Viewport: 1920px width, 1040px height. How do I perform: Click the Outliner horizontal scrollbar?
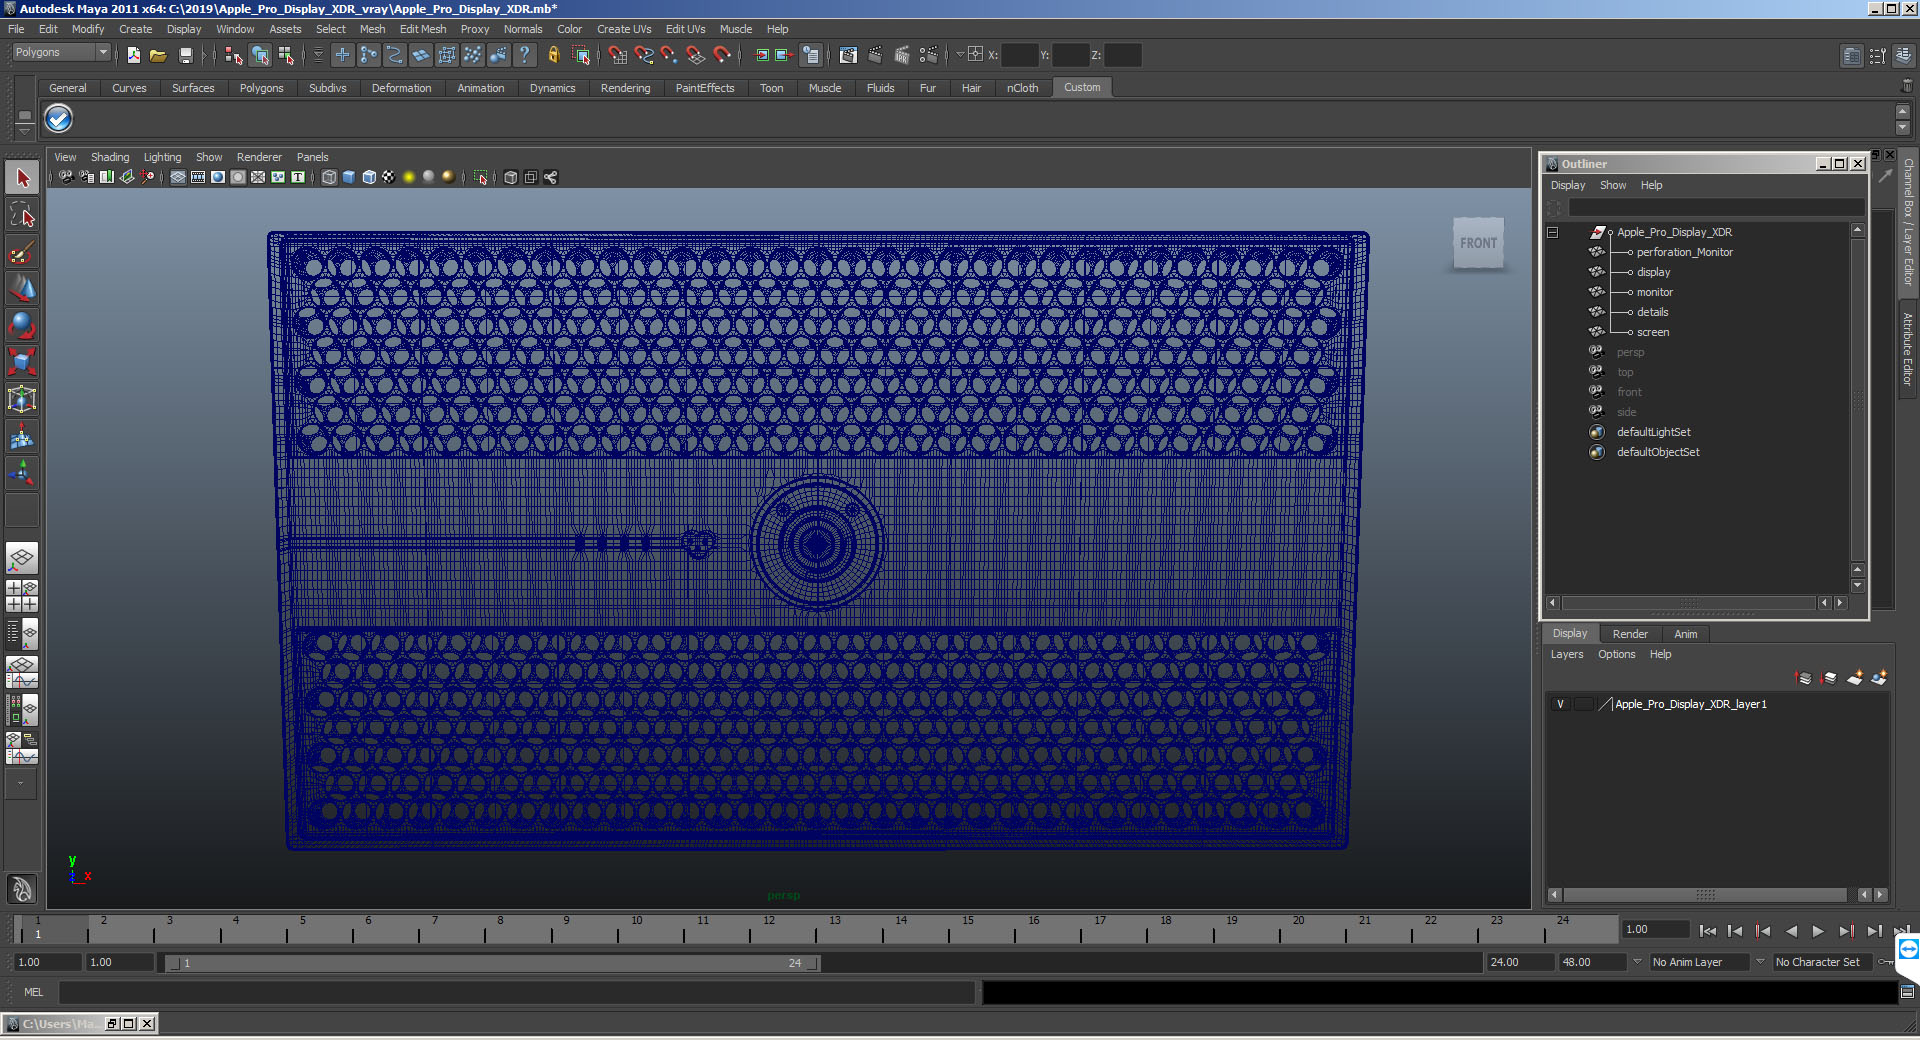pos(1689,603)
